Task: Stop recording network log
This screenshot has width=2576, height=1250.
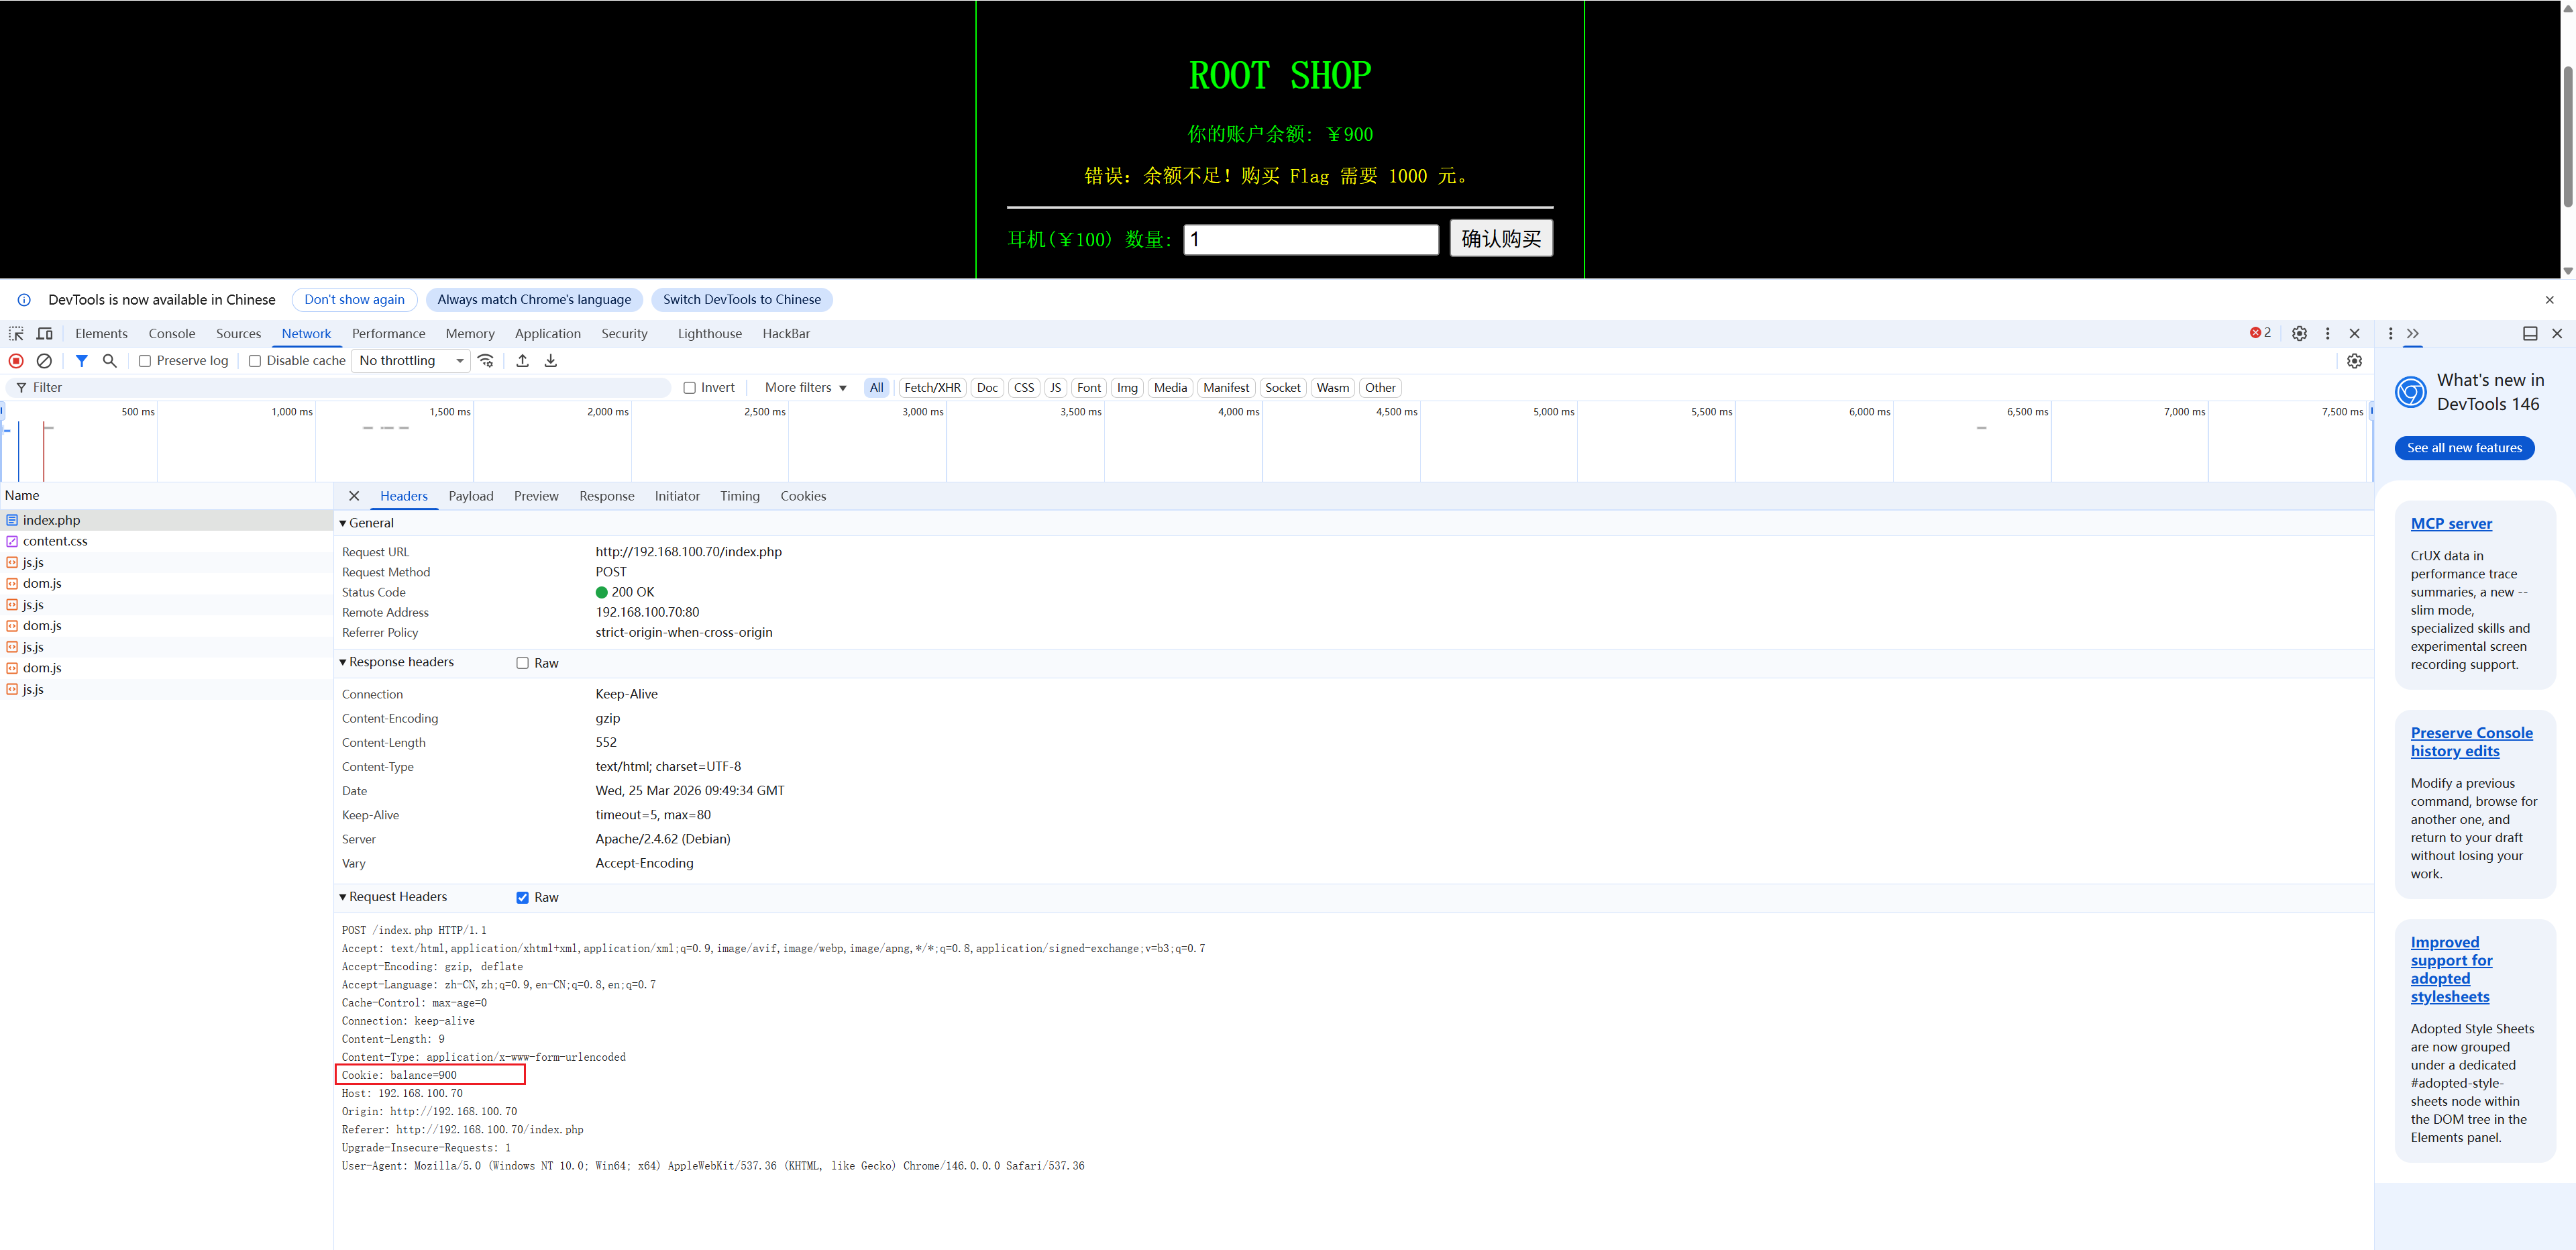Action: pyautogui.click(x=16, y=361)
